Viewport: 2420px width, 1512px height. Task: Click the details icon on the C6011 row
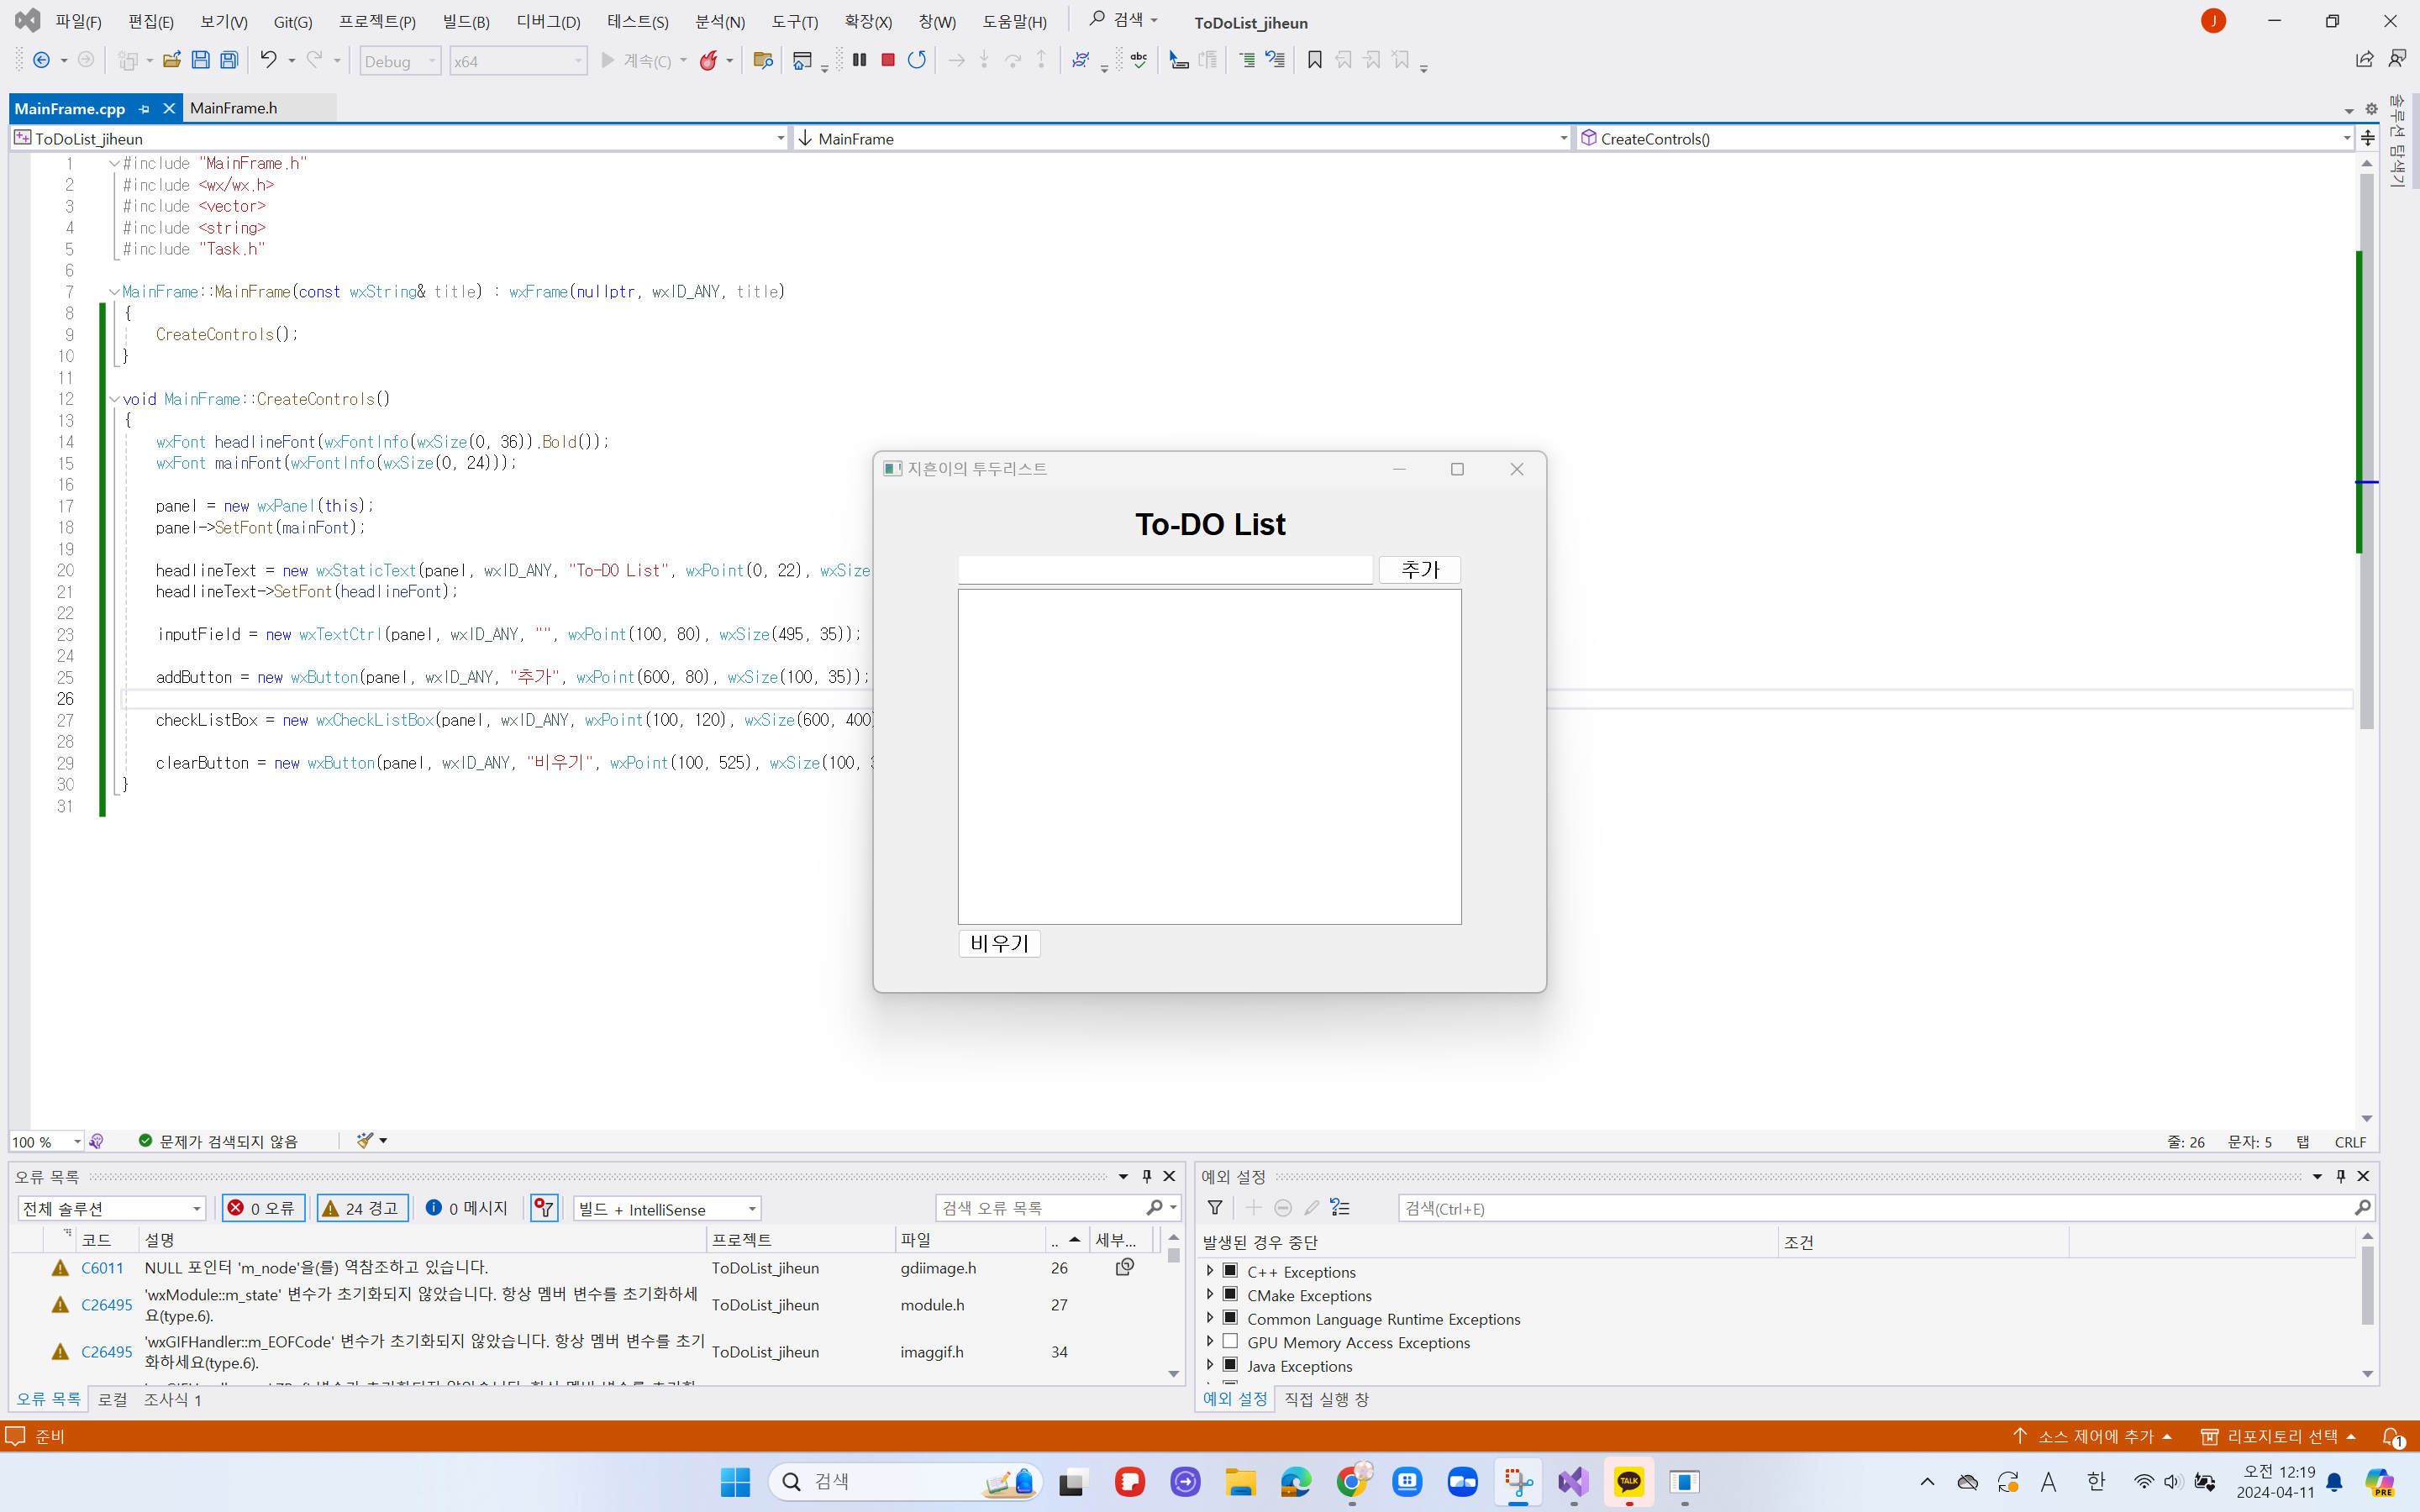[x=1125, y=1267]
